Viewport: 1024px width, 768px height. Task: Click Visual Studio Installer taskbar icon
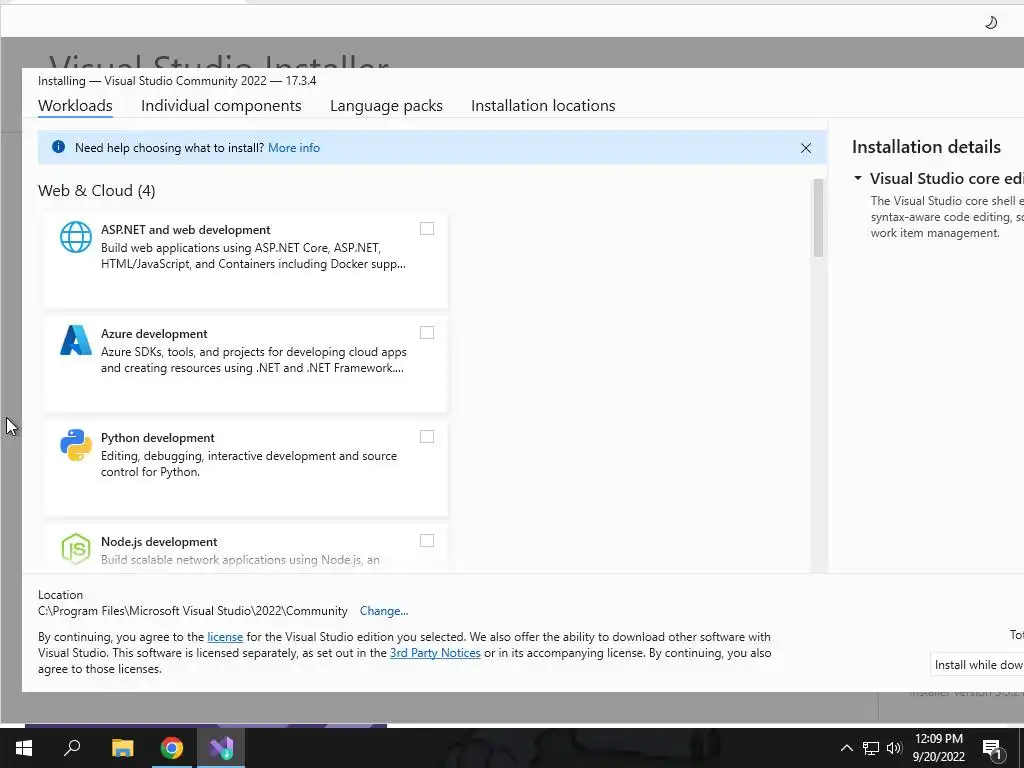pyautogui.click(x=221, y=748)
